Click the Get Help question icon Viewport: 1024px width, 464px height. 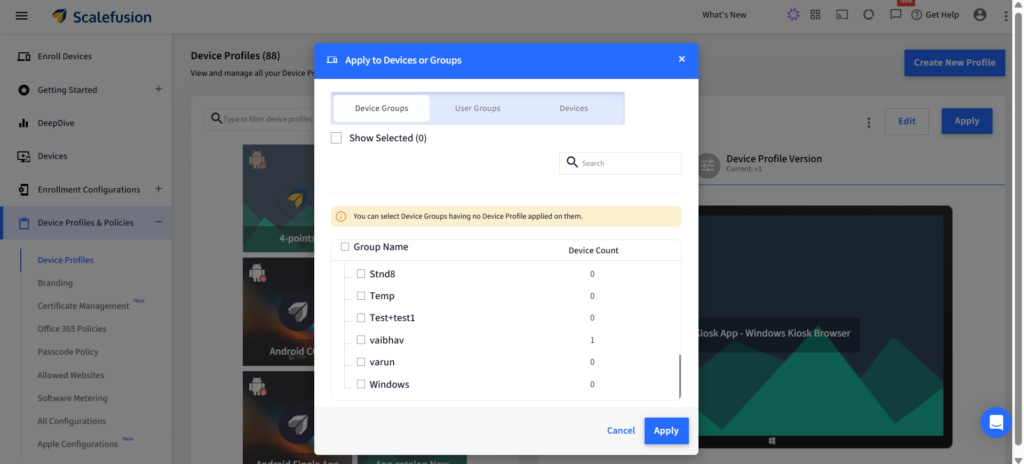[x=916, y=14]
